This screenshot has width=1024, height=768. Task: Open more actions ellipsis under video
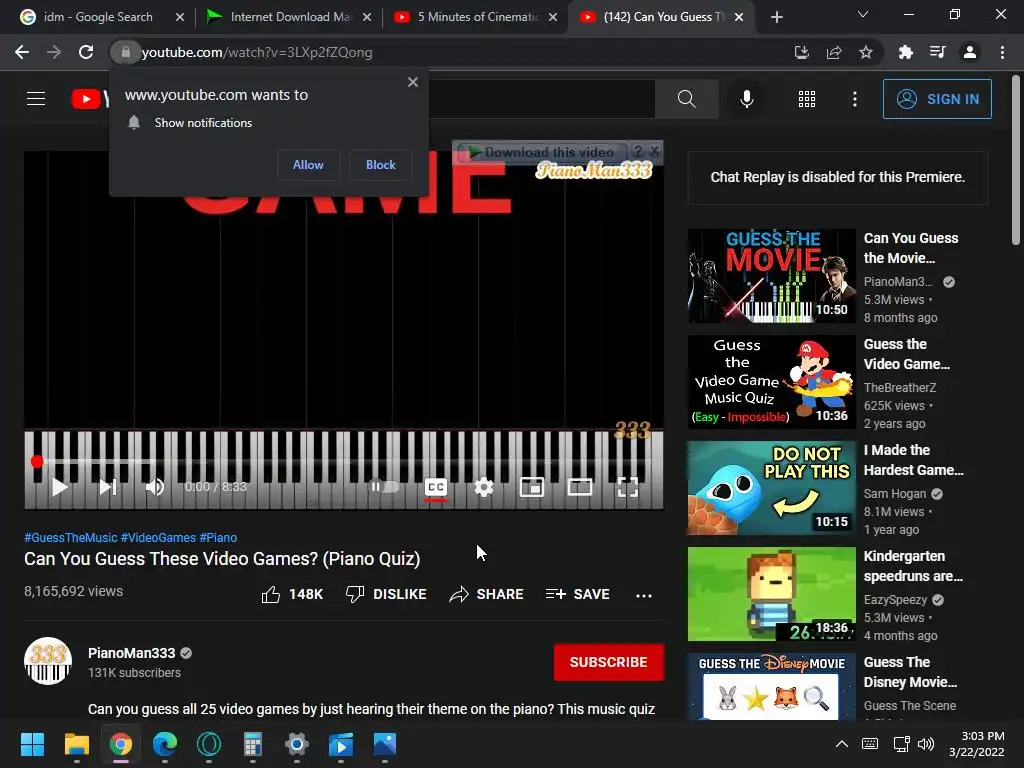tap(643, 596)
